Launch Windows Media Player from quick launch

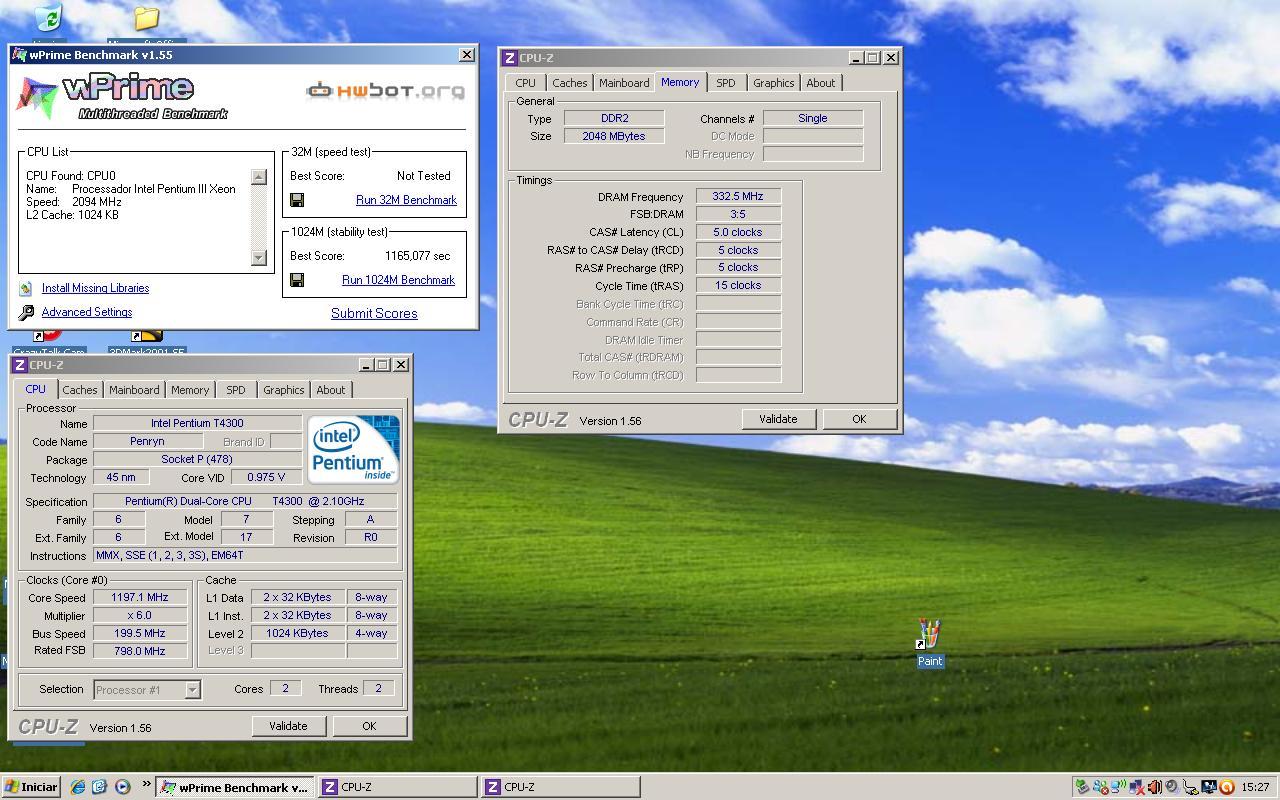coord(122,787)
